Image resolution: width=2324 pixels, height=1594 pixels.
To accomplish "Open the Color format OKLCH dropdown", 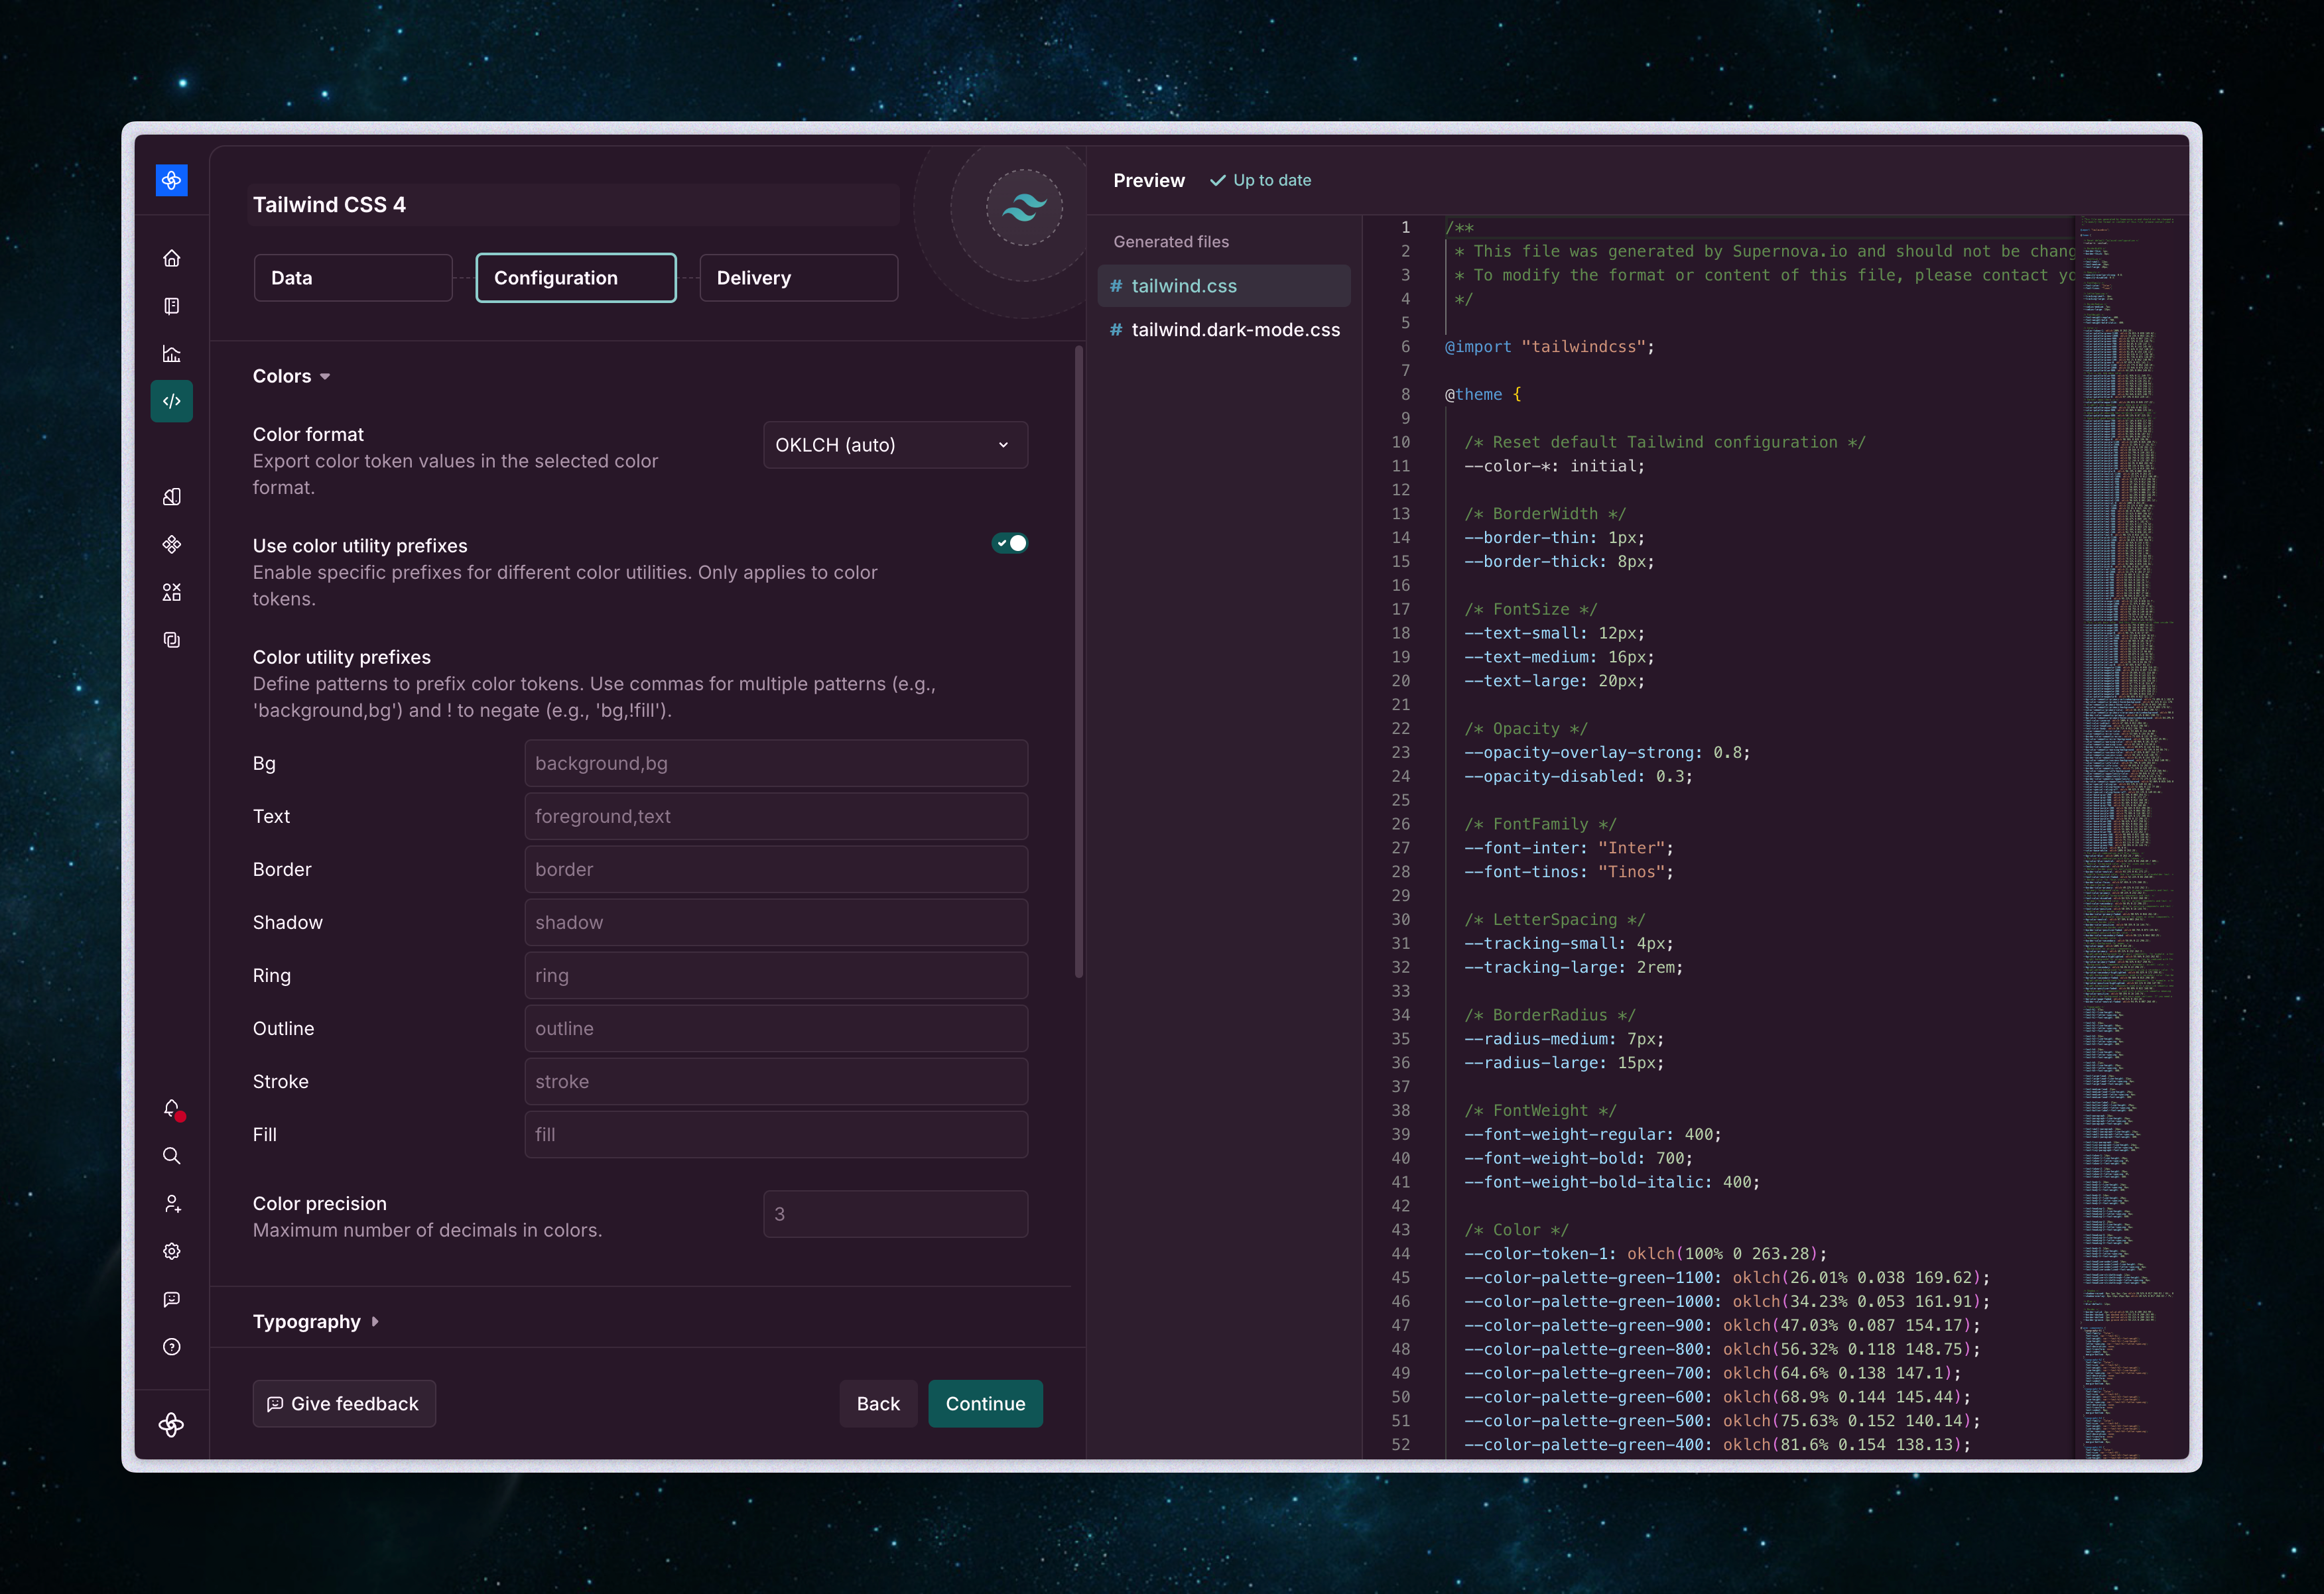I will [894, 445].
